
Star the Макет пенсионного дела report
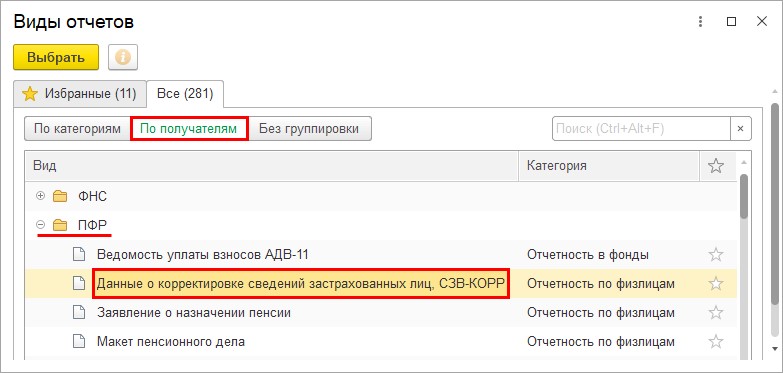(716, 342)
